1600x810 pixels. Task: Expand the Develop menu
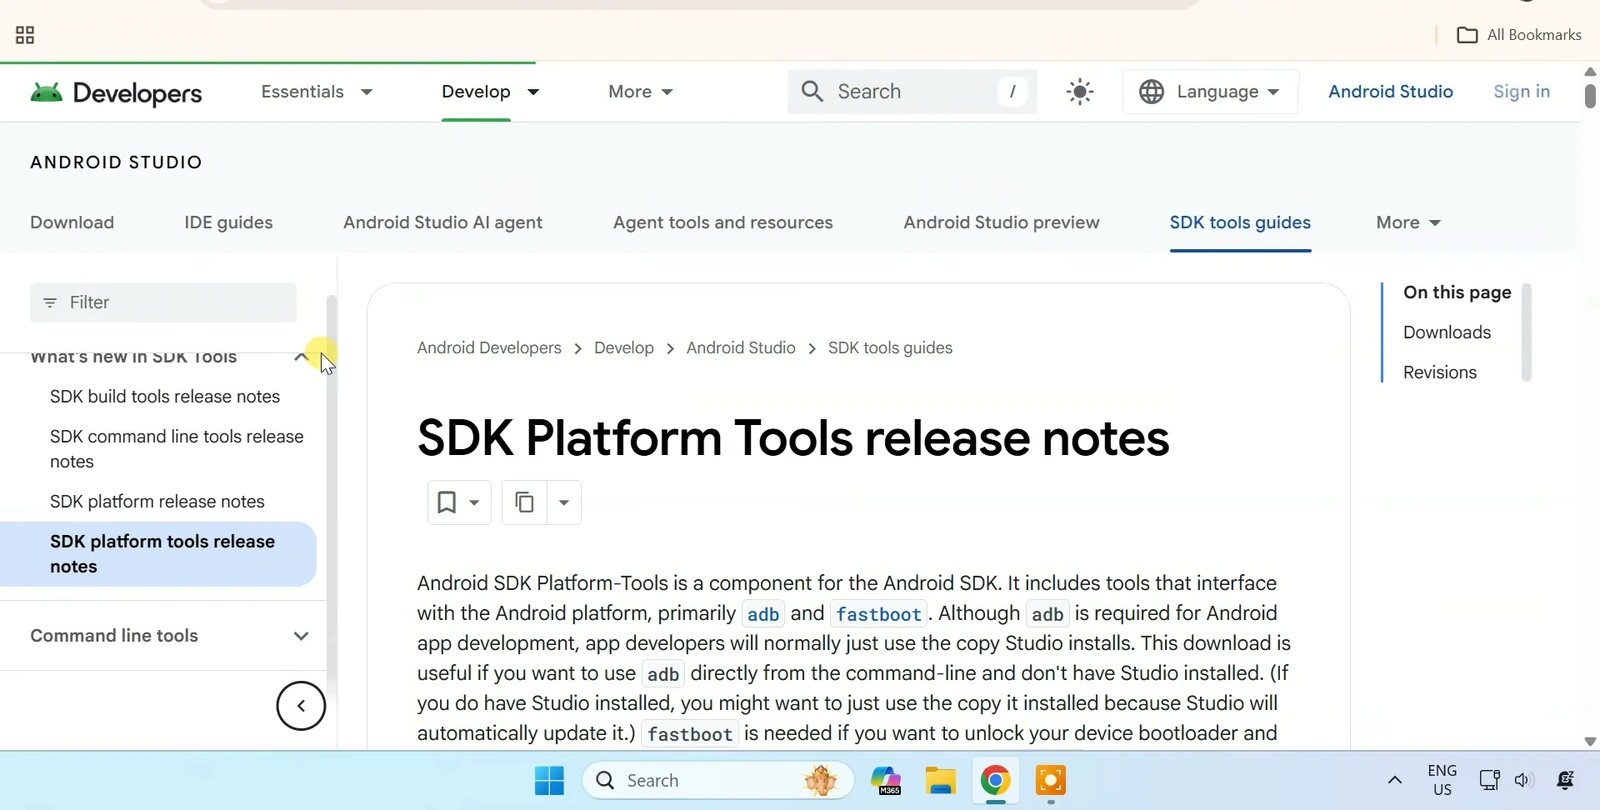coord(490,92)
